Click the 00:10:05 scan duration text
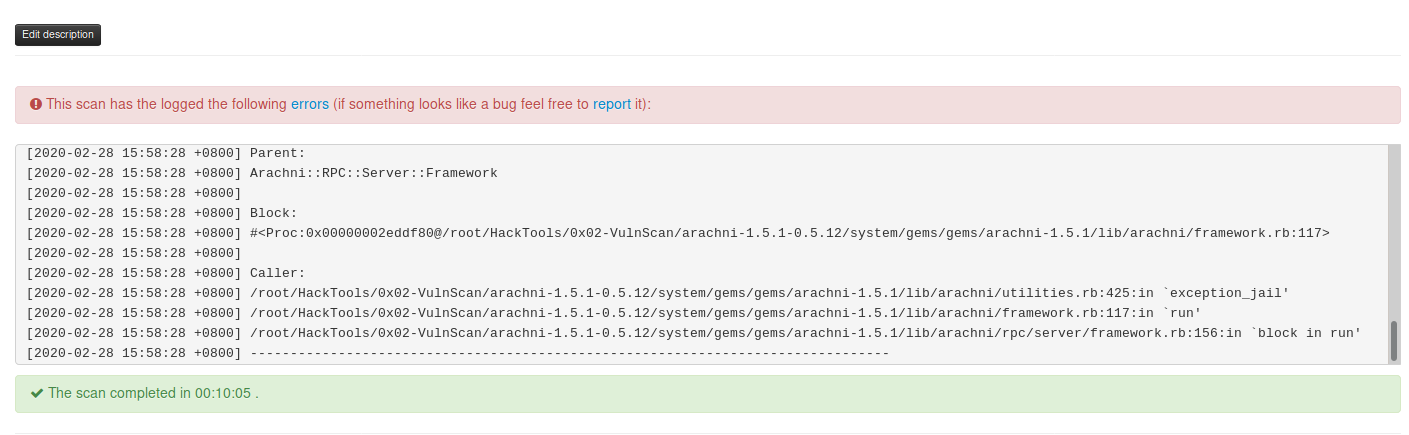The height and width of the screenshot is (435, 1409). pyautogui.click(x=222, y=393)
